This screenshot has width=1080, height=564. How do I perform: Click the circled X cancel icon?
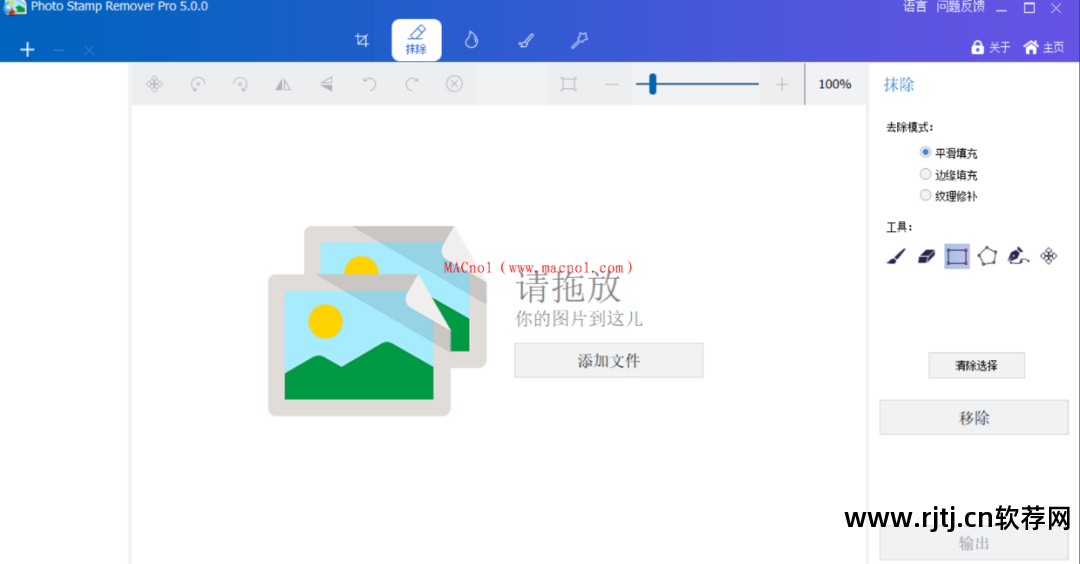(x=454, y=84)
